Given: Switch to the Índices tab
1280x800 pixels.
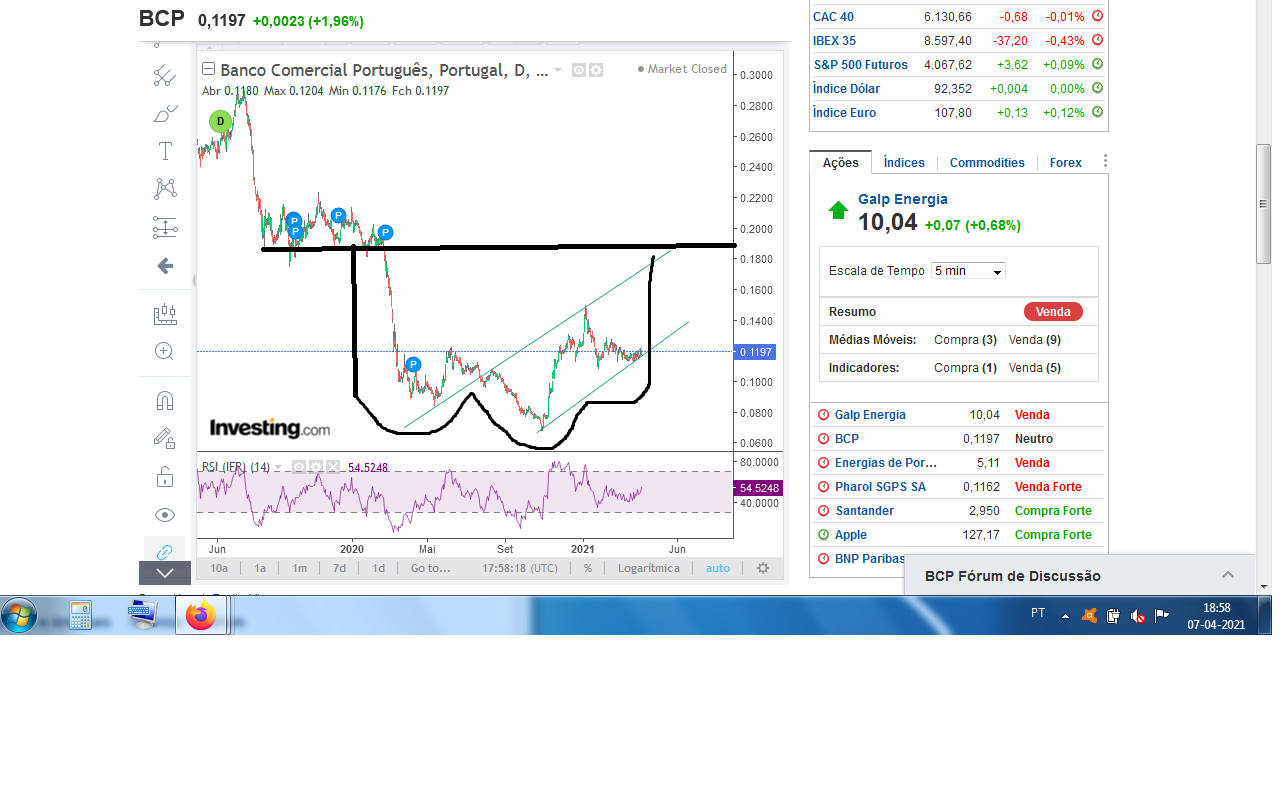Looking at the screenshot, I should [904, 163].
